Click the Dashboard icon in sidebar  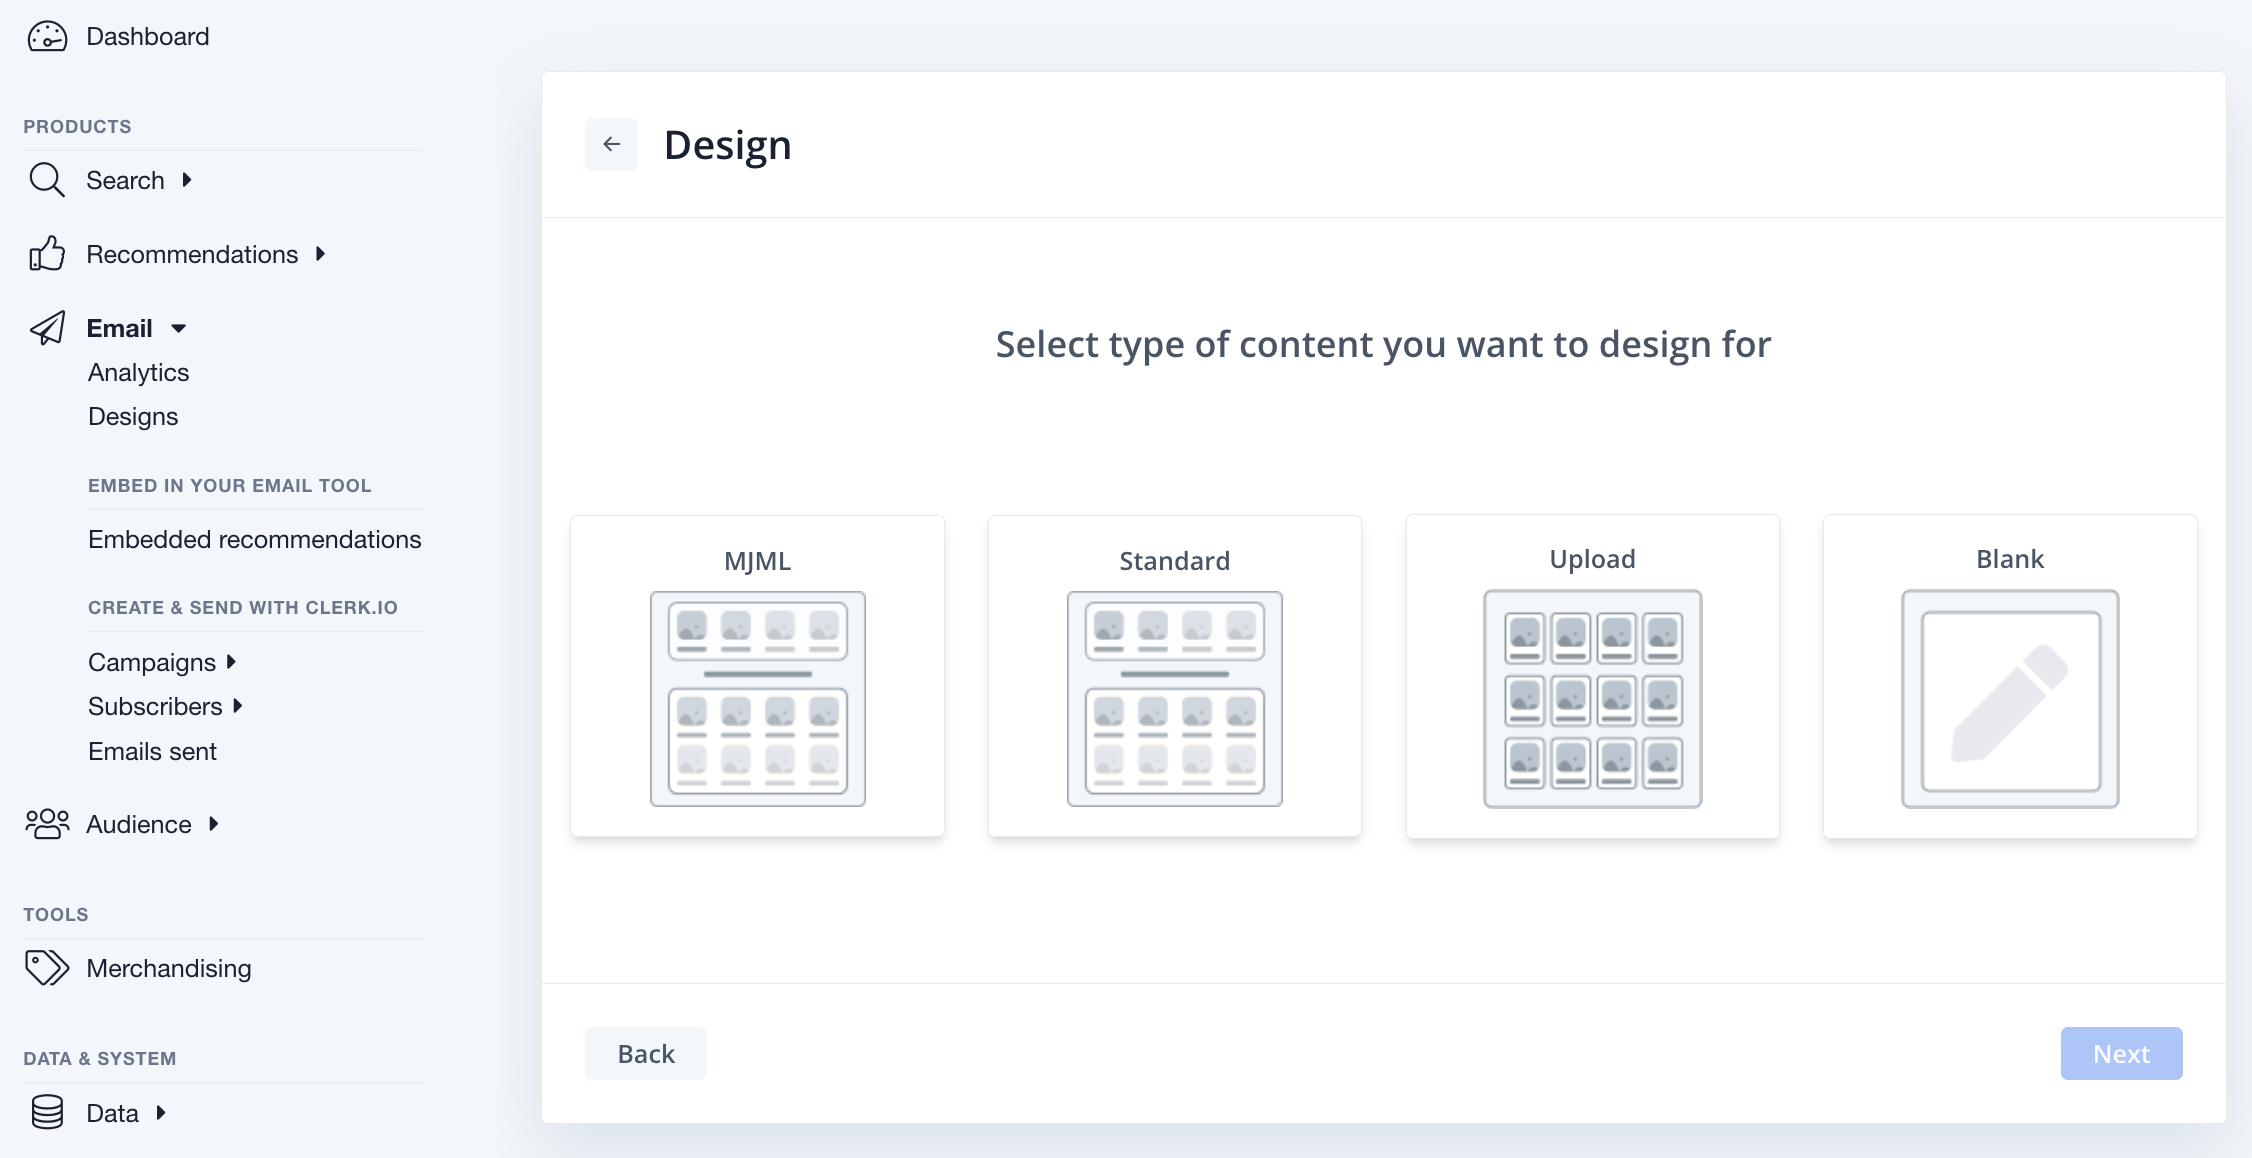[47, 34]
